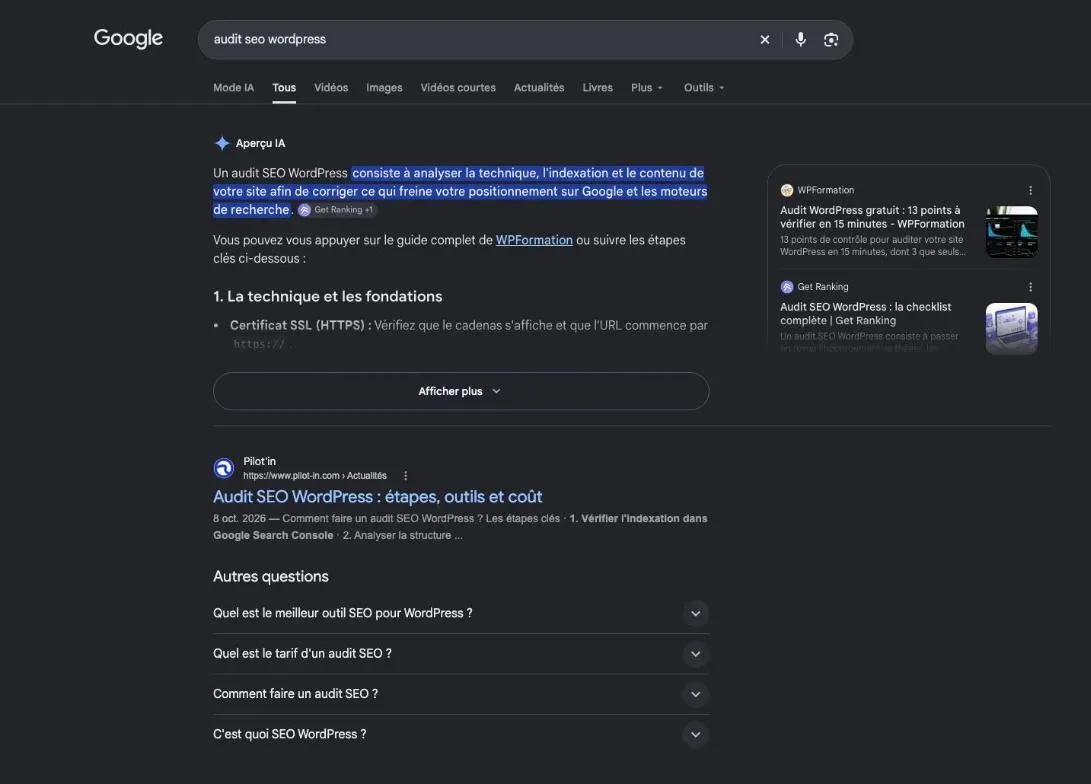Open Actualités tab
This screenshot has height=784, width=1091.
[x=539, y=88]
